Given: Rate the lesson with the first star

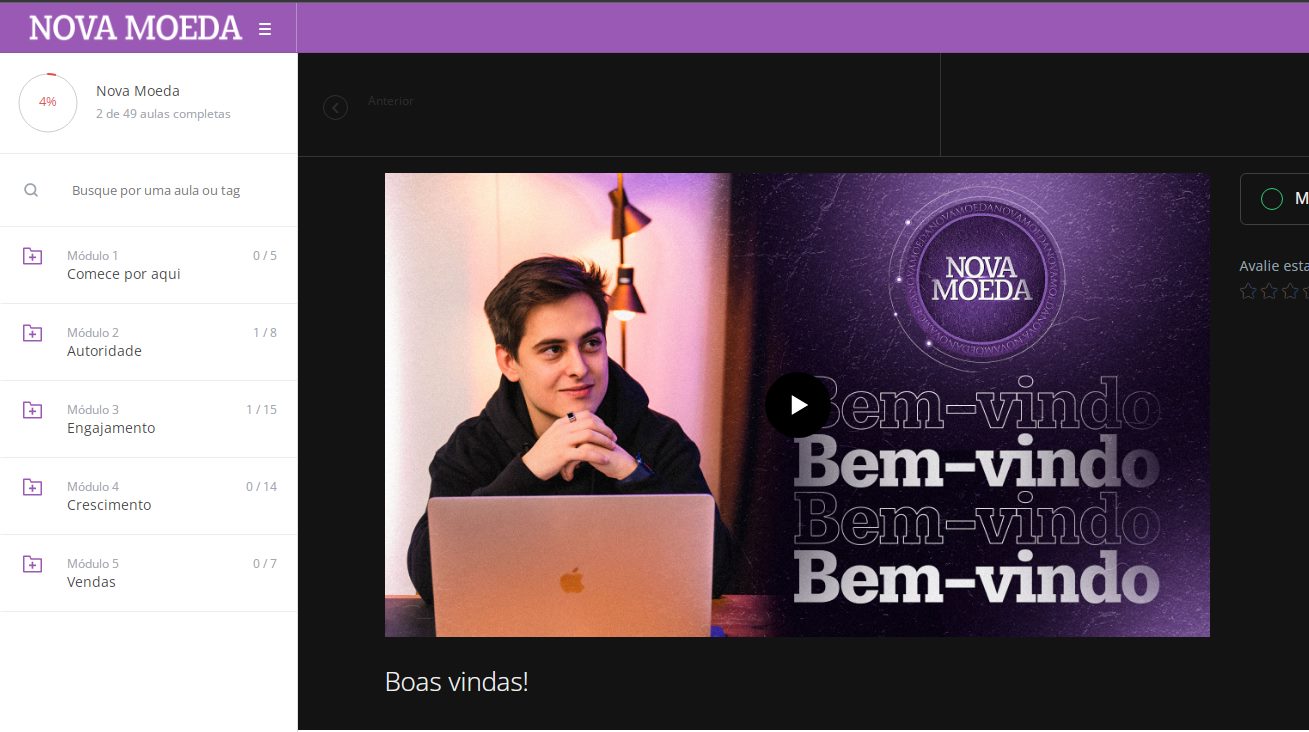Looking at the screenshot, I should click(x=1248, y=291).
